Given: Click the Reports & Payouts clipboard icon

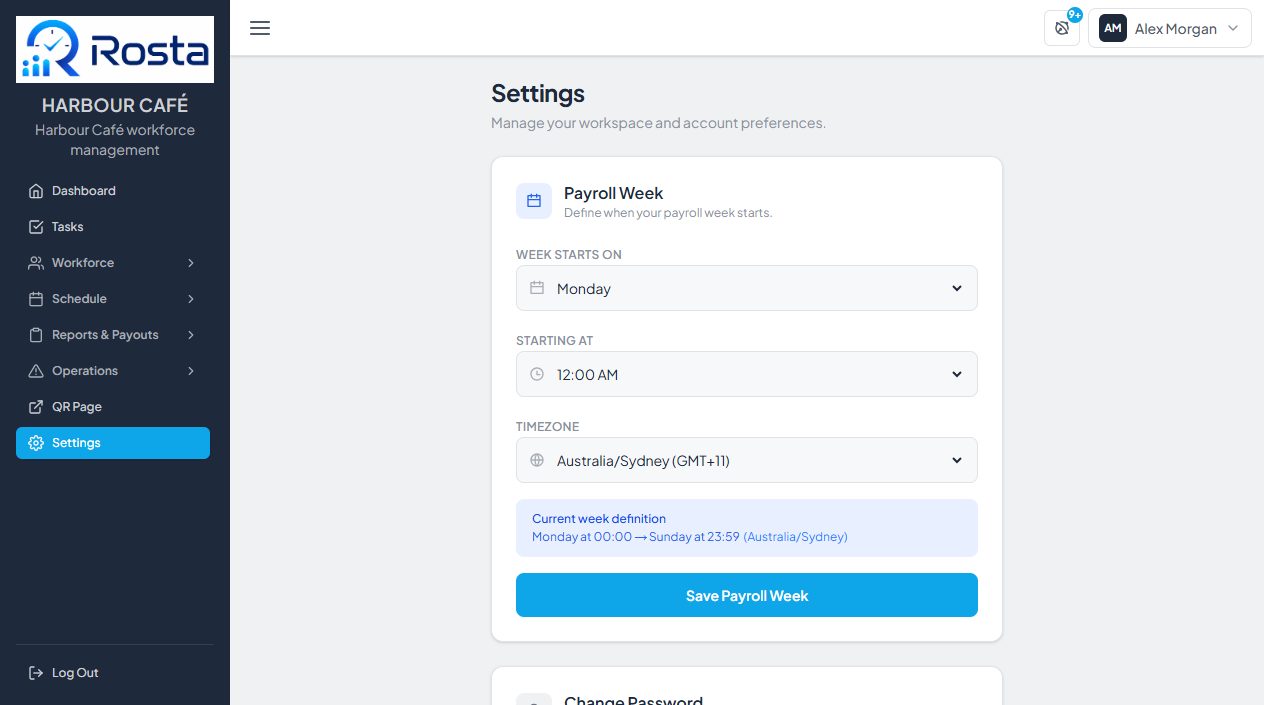Looking at the screenshot, I should 36,335.
